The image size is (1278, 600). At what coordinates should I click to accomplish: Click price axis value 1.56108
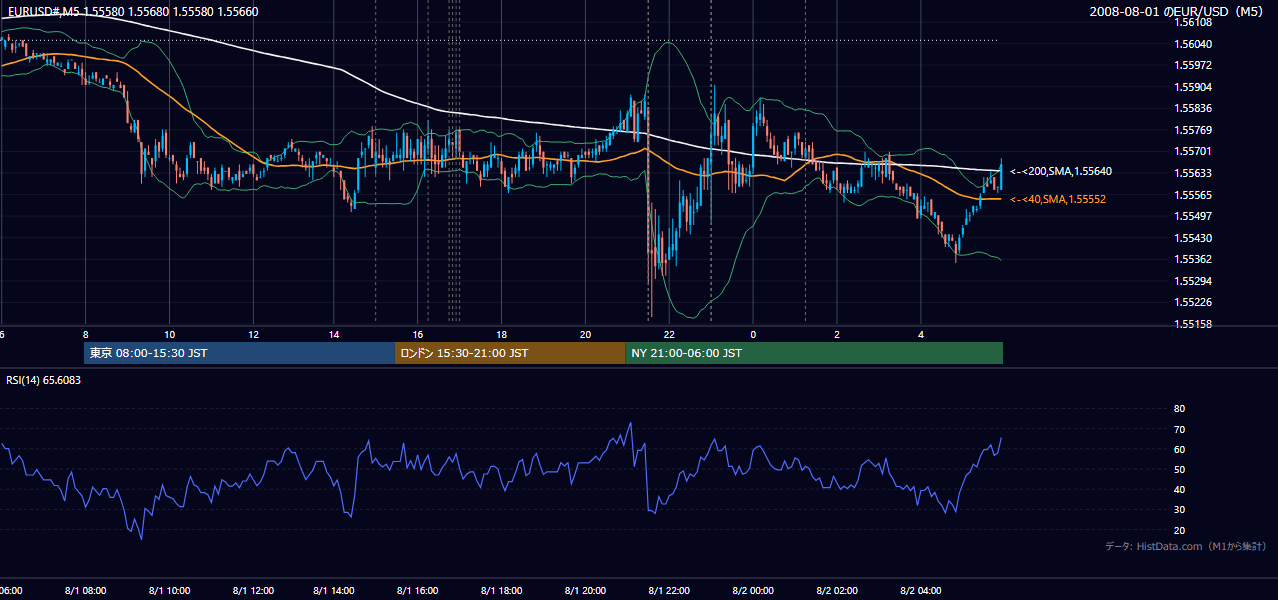(x=1193, y=22)
